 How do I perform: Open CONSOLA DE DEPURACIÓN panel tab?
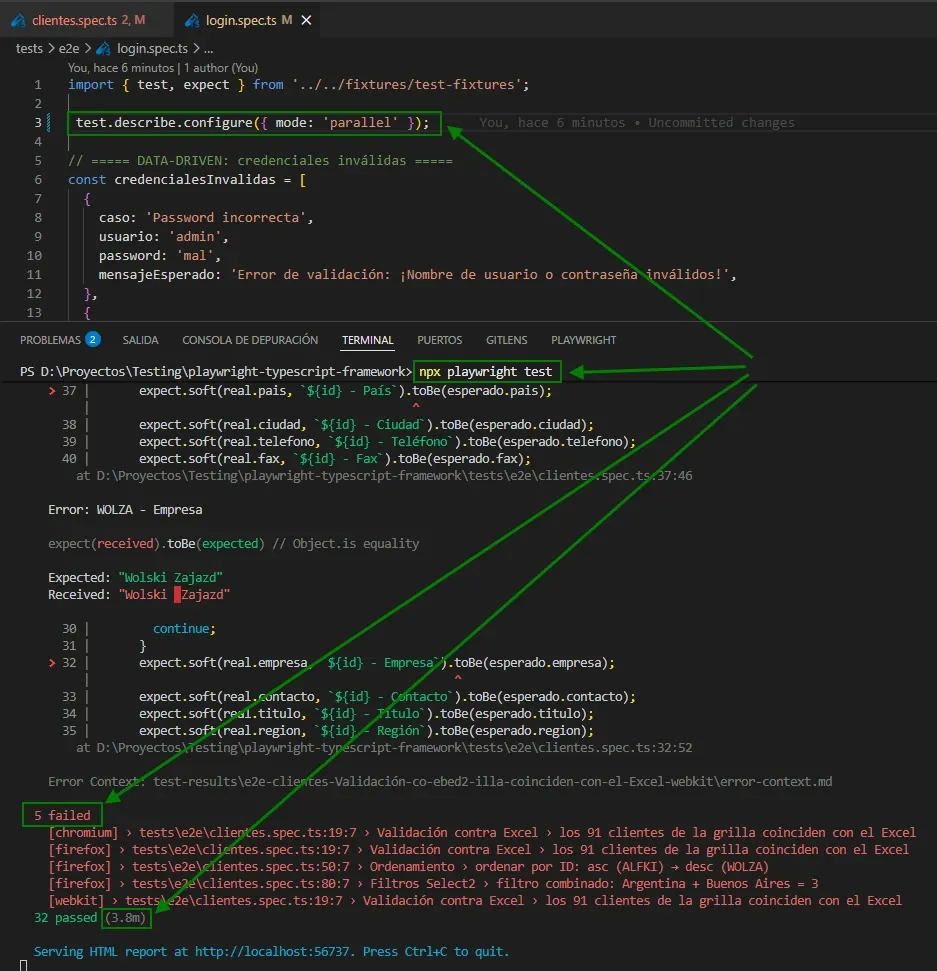(250, 340)
